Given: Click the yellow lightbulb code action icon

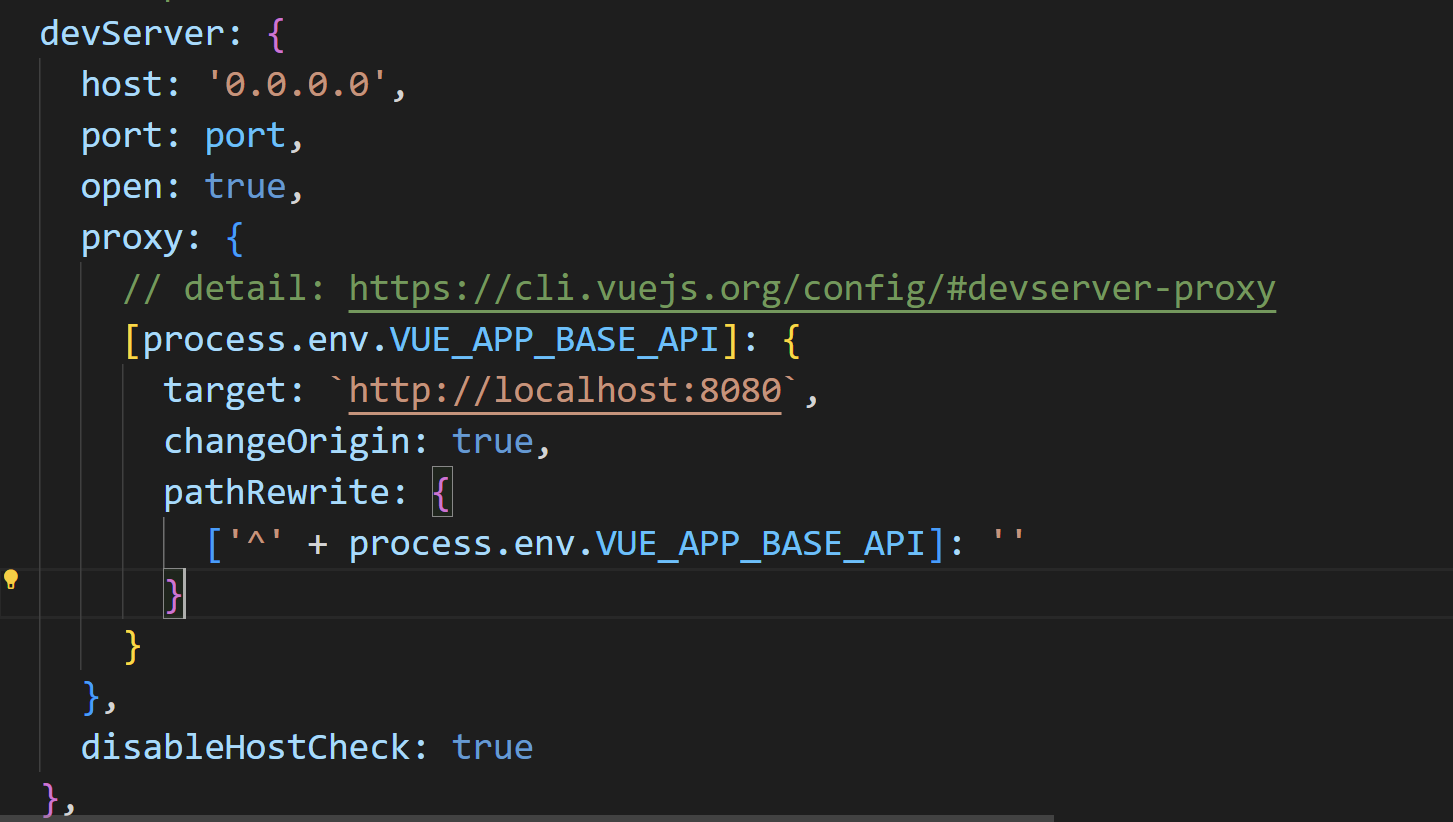Looking at the screenshot, I should [11, 579].
